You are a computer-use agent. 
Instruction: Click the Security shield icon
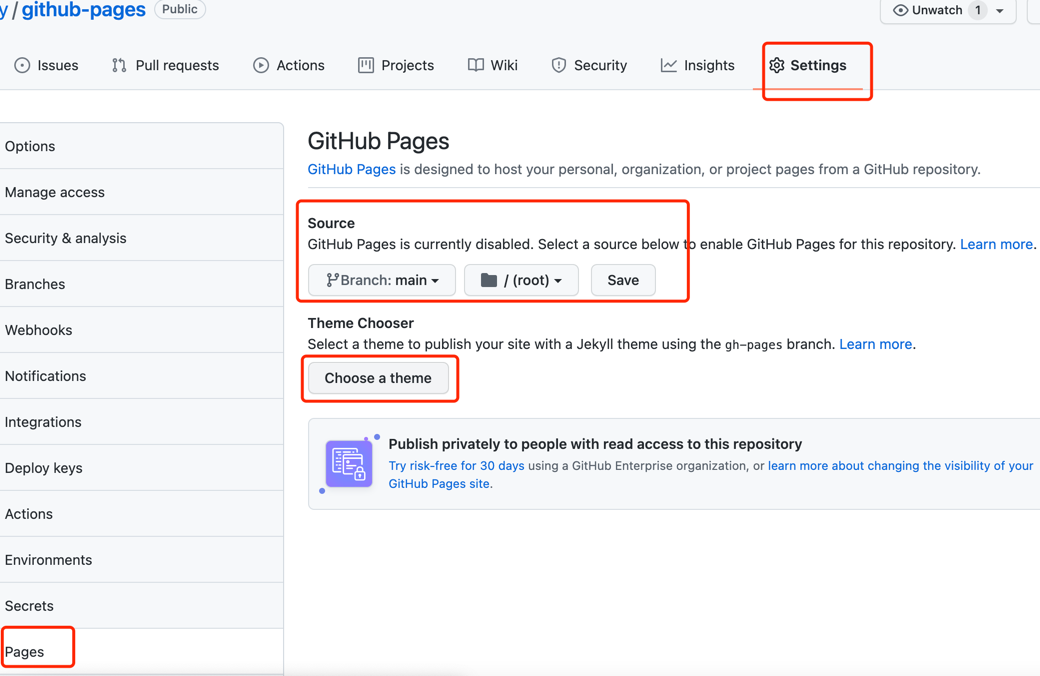coord(559,65)
